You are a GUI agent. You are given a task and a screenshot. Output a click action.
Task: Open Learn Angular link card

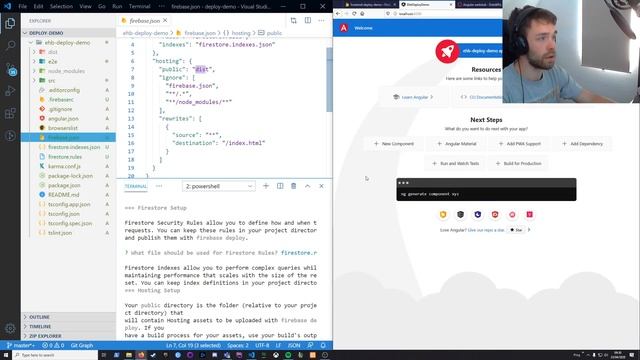coord(413,97)
